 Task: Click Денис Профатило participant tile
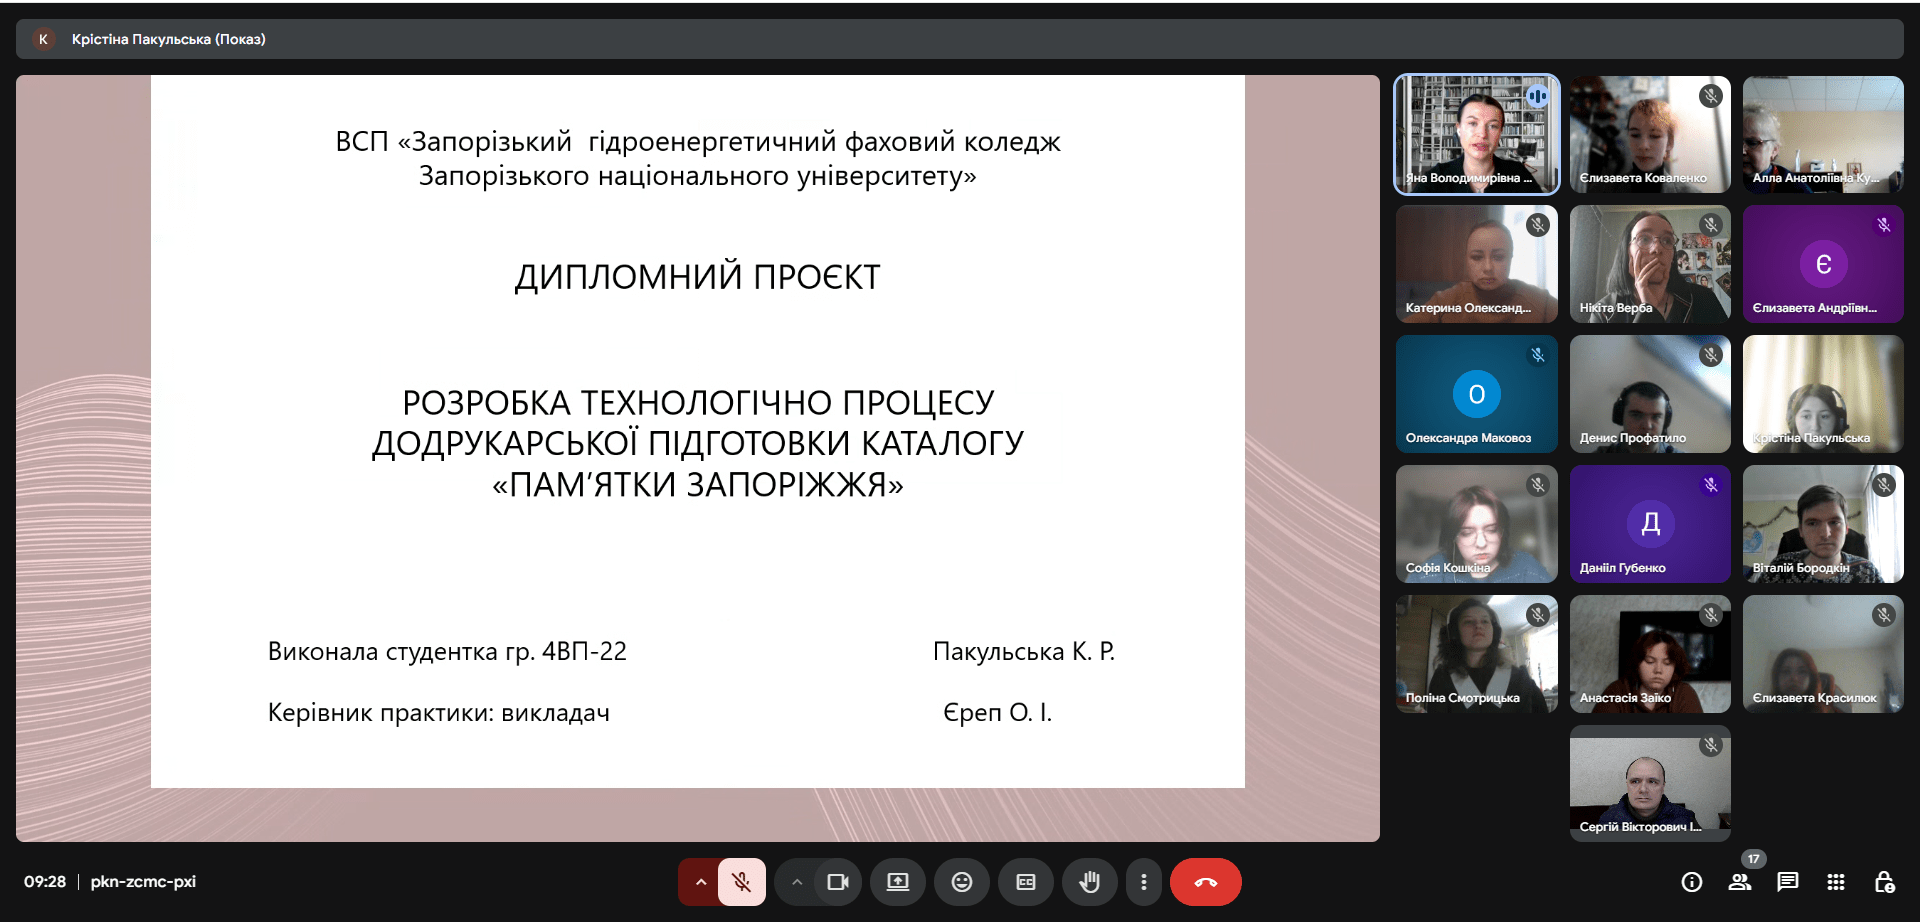pyautogui.click(x=1650, y=394)
